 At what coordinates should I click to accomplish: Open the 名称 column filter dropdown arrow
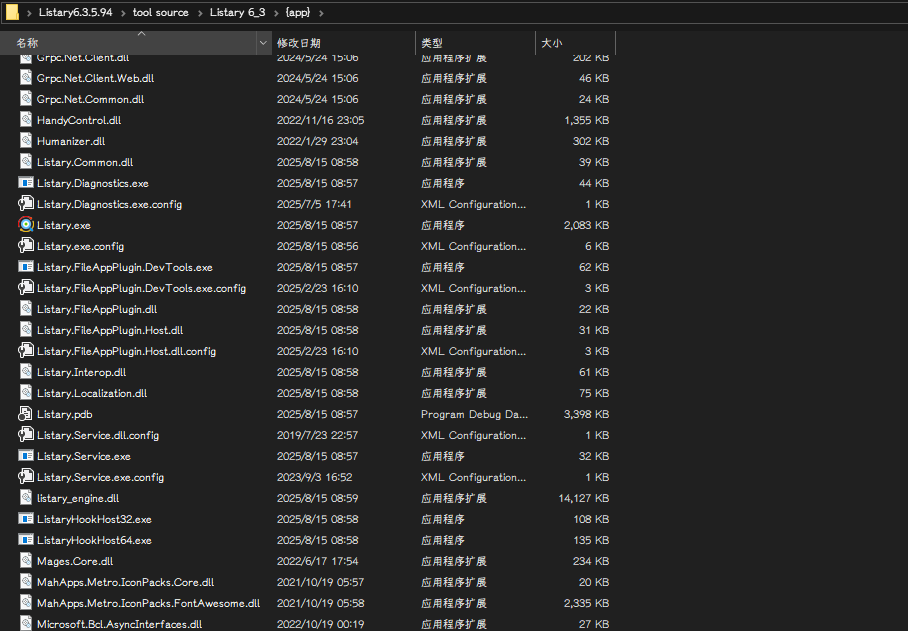(263, 43)
